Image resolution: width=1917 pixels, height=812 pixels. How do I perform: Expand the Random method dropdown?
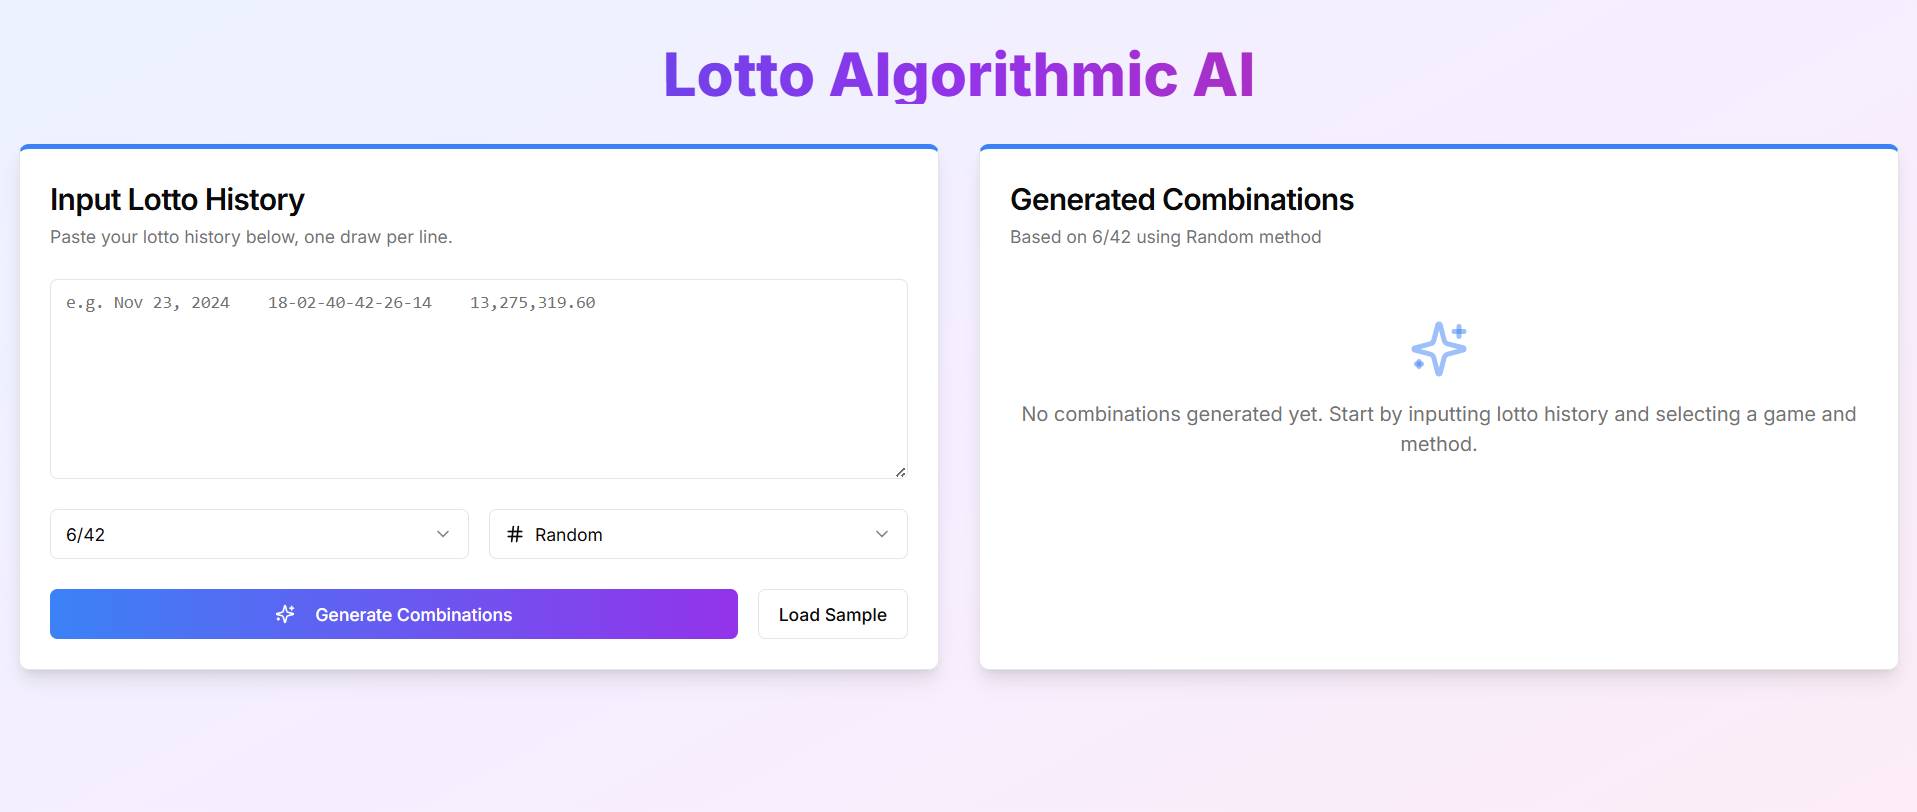(697, 534)
